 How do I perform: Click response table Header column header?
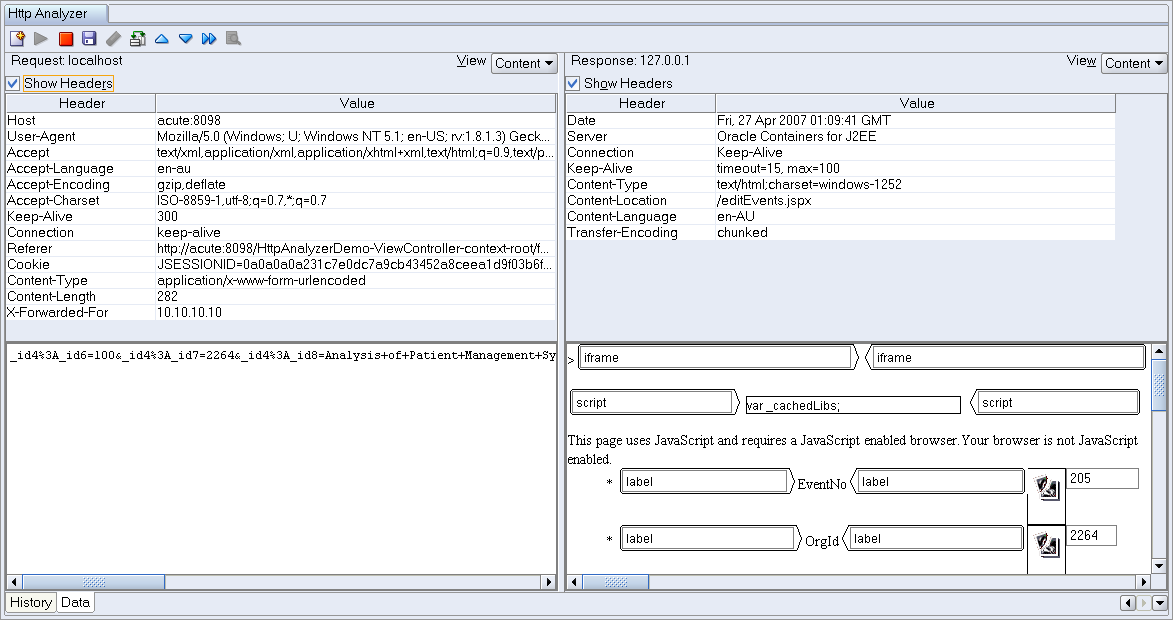[641, 103]
